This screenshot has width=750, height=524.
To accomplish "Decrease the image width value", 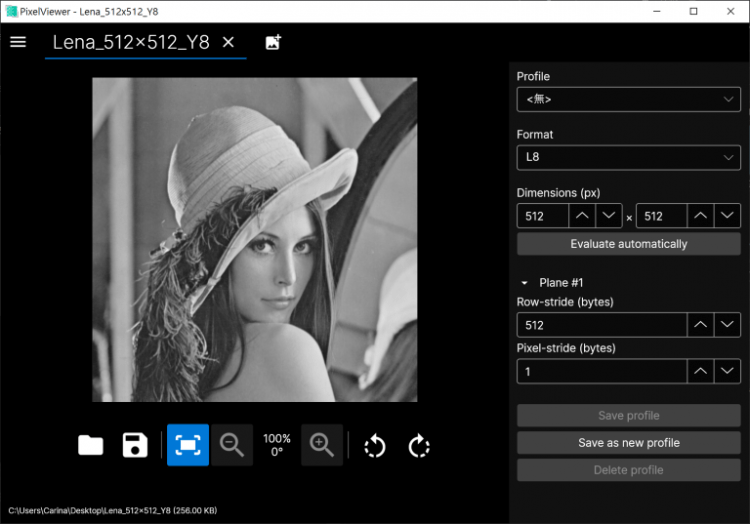I will [x=609, y=216].
